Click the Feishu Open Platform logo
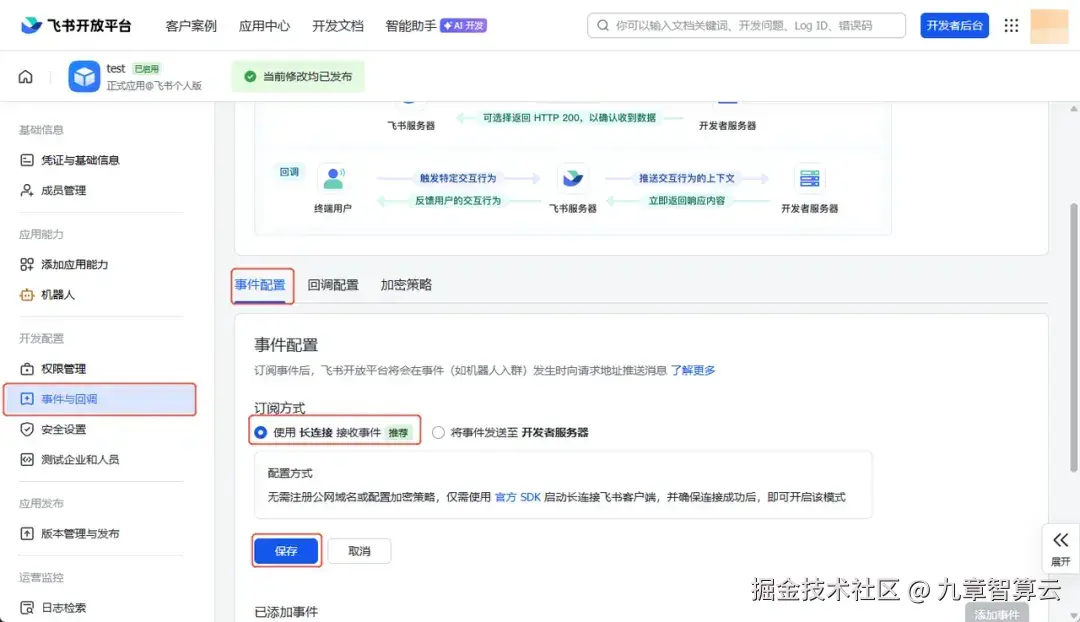 point(76,25)
